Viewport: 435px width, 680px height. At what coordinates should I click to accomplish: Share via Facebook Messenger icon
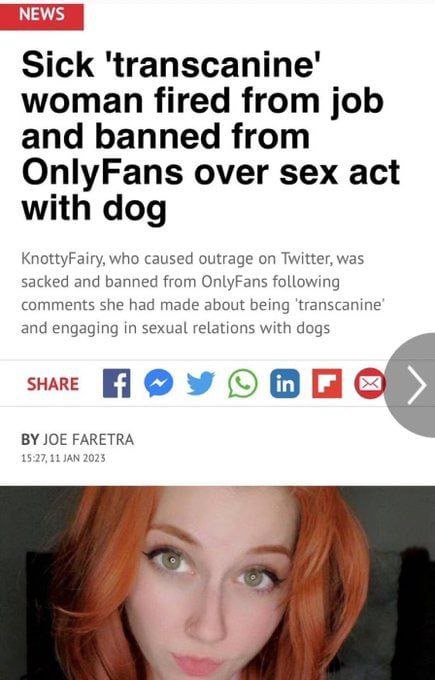[x=158, y=384]
